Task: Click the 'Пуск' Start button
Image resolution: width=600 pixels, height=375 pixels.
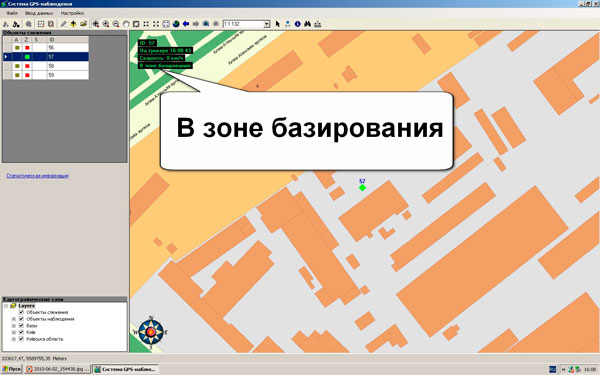Action: click(12, 369)
